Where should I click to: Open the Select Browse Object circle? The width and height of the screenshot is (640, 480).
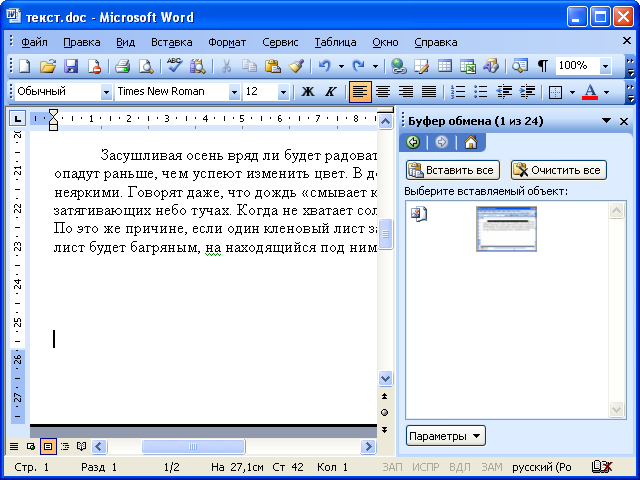(x=384, y=413)
